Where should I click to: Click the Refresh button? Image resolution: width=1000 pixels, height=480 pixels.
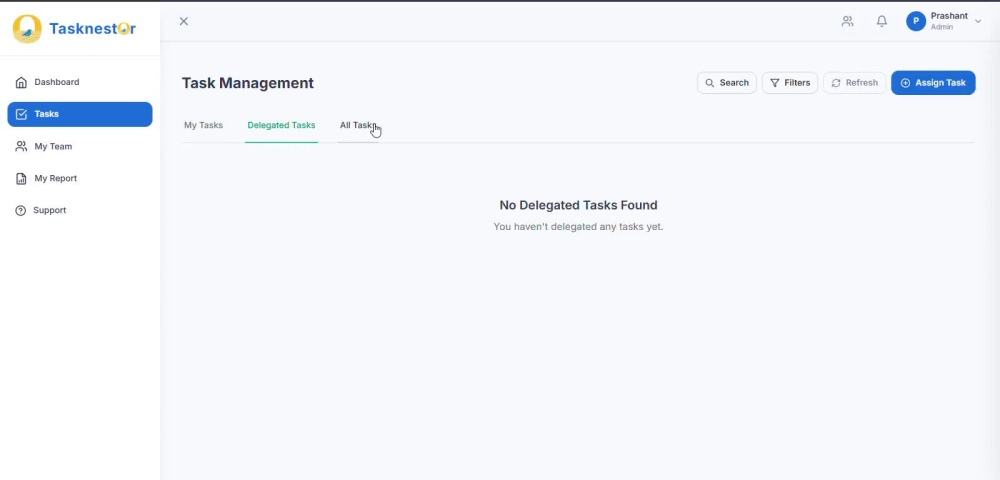click(x=855, y=83)
